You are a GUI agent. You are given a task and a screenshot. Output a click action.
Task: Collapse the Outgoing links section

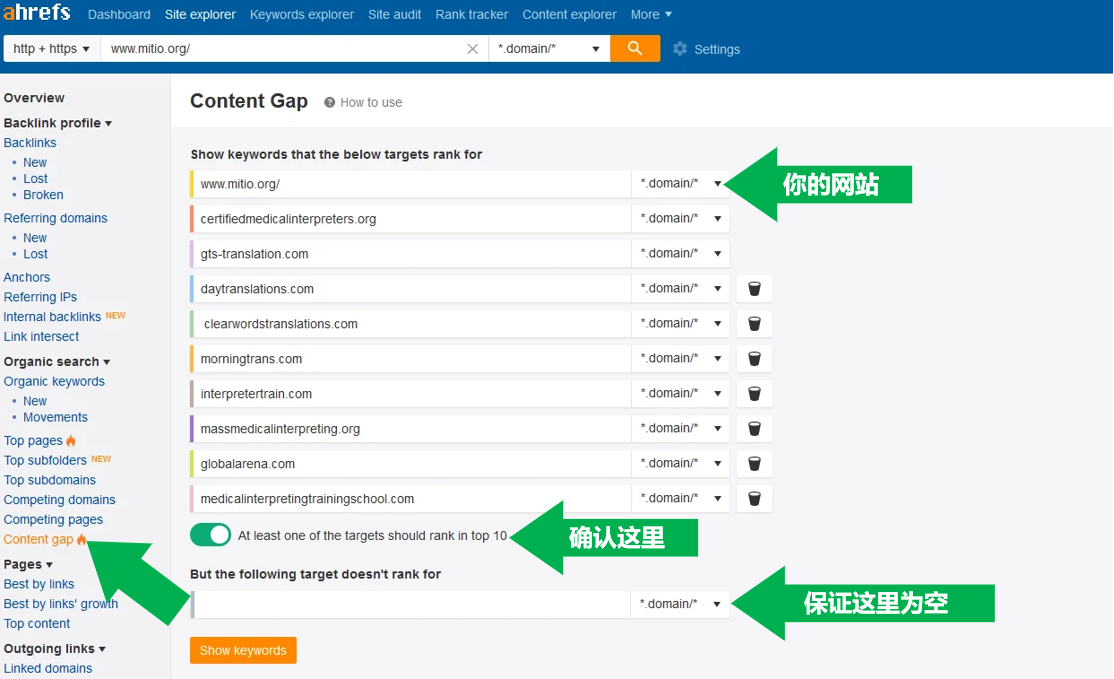pyautogui.click(x=55, y=648)
